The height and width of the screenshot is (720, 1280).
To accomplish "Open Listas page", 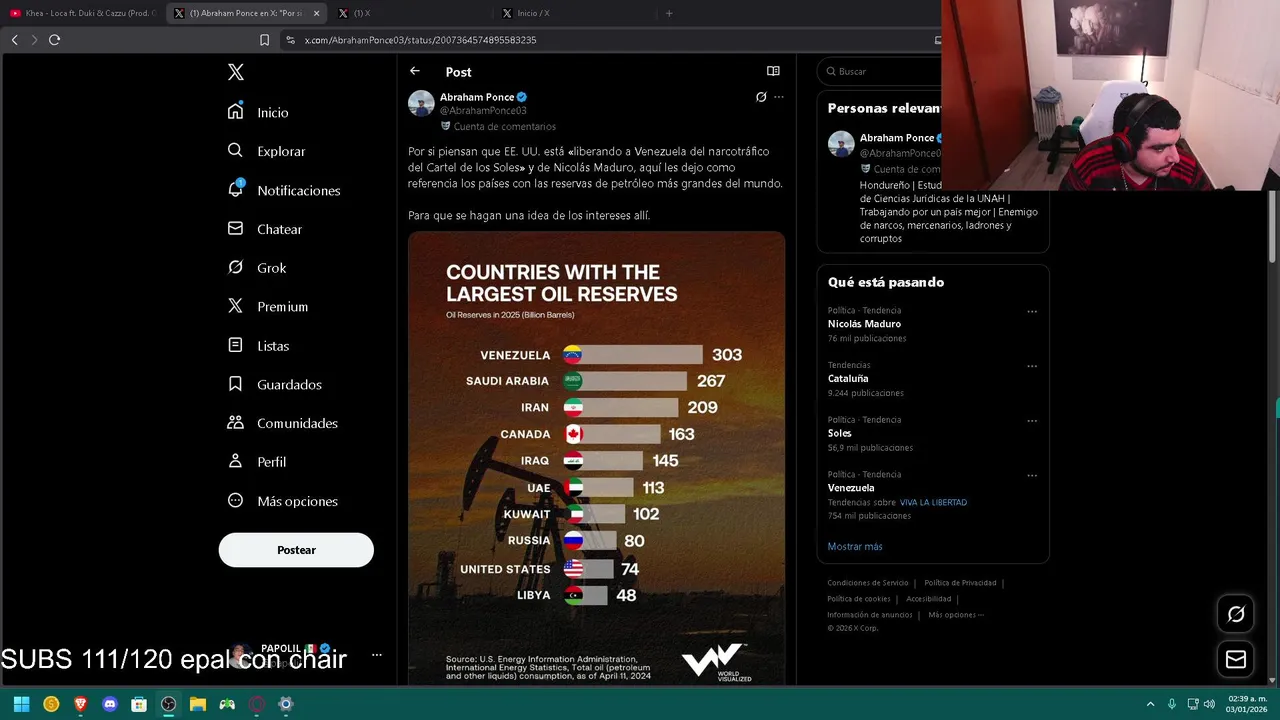I will pyautogui.click(x=259, y=346).
